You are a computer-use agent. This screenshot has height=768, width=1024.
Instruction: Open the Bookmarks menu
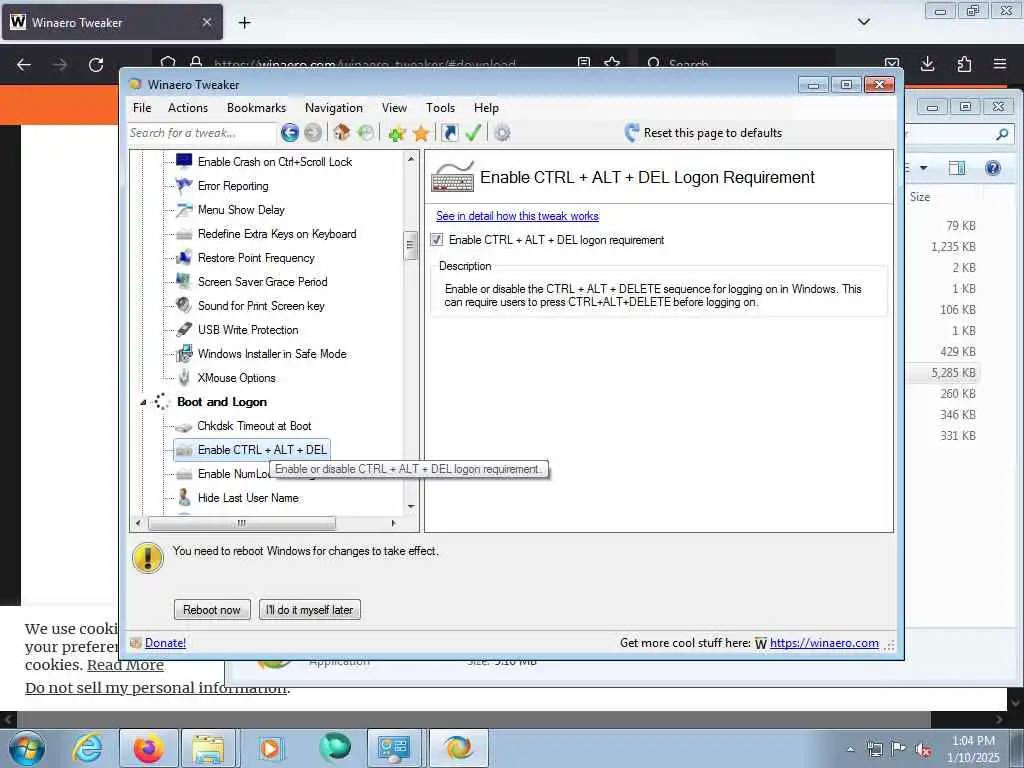coord(256,108)
